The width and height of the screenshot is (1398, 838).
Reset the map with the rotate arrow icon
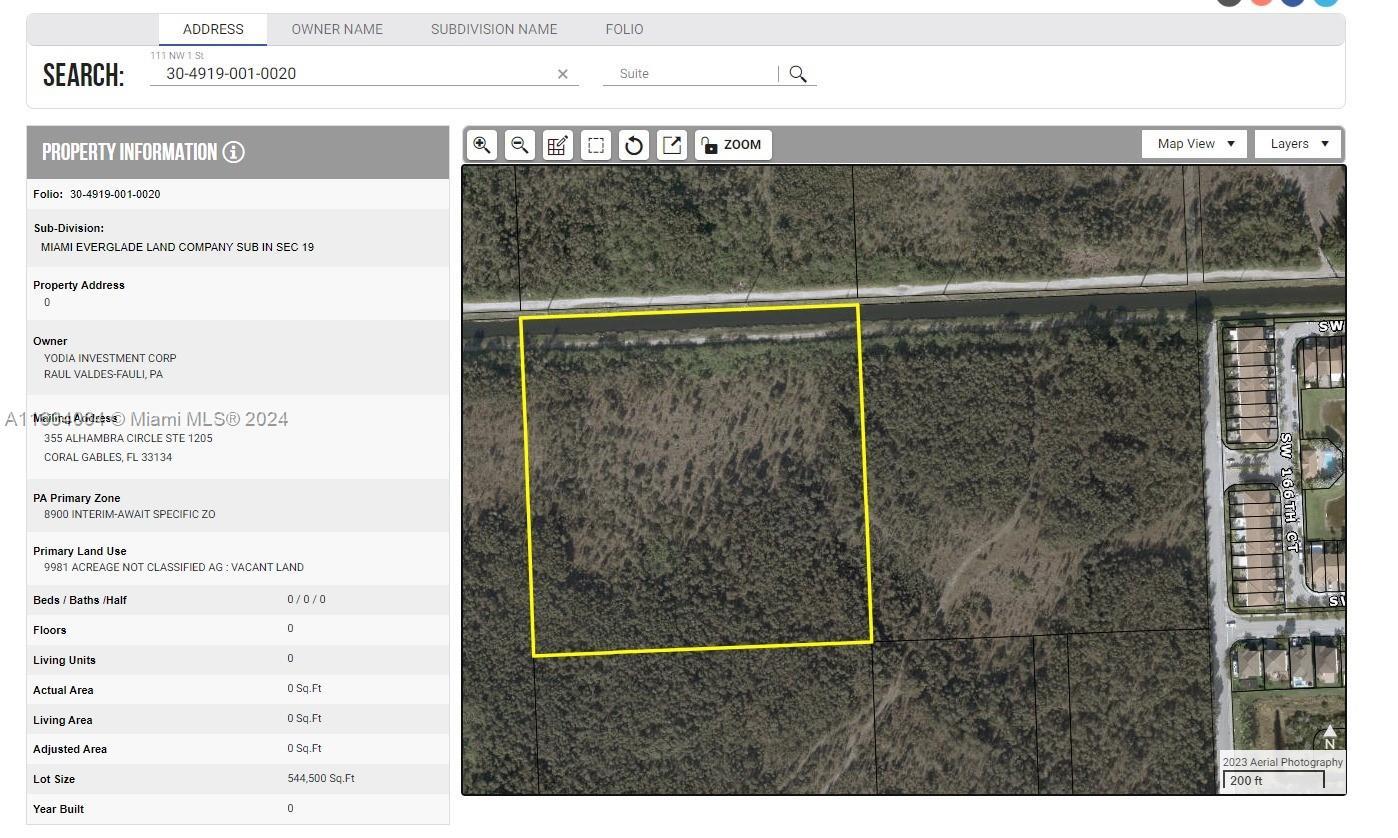pyautogui.click(x=634, y=145)
